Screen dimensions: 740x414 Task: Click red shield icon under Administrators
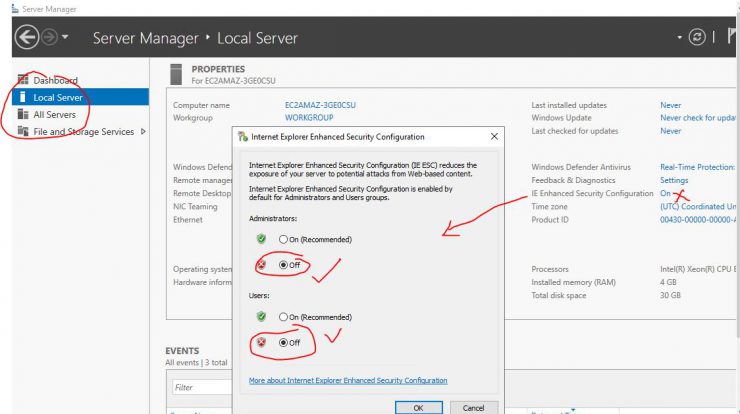click(x=261, y=264)
